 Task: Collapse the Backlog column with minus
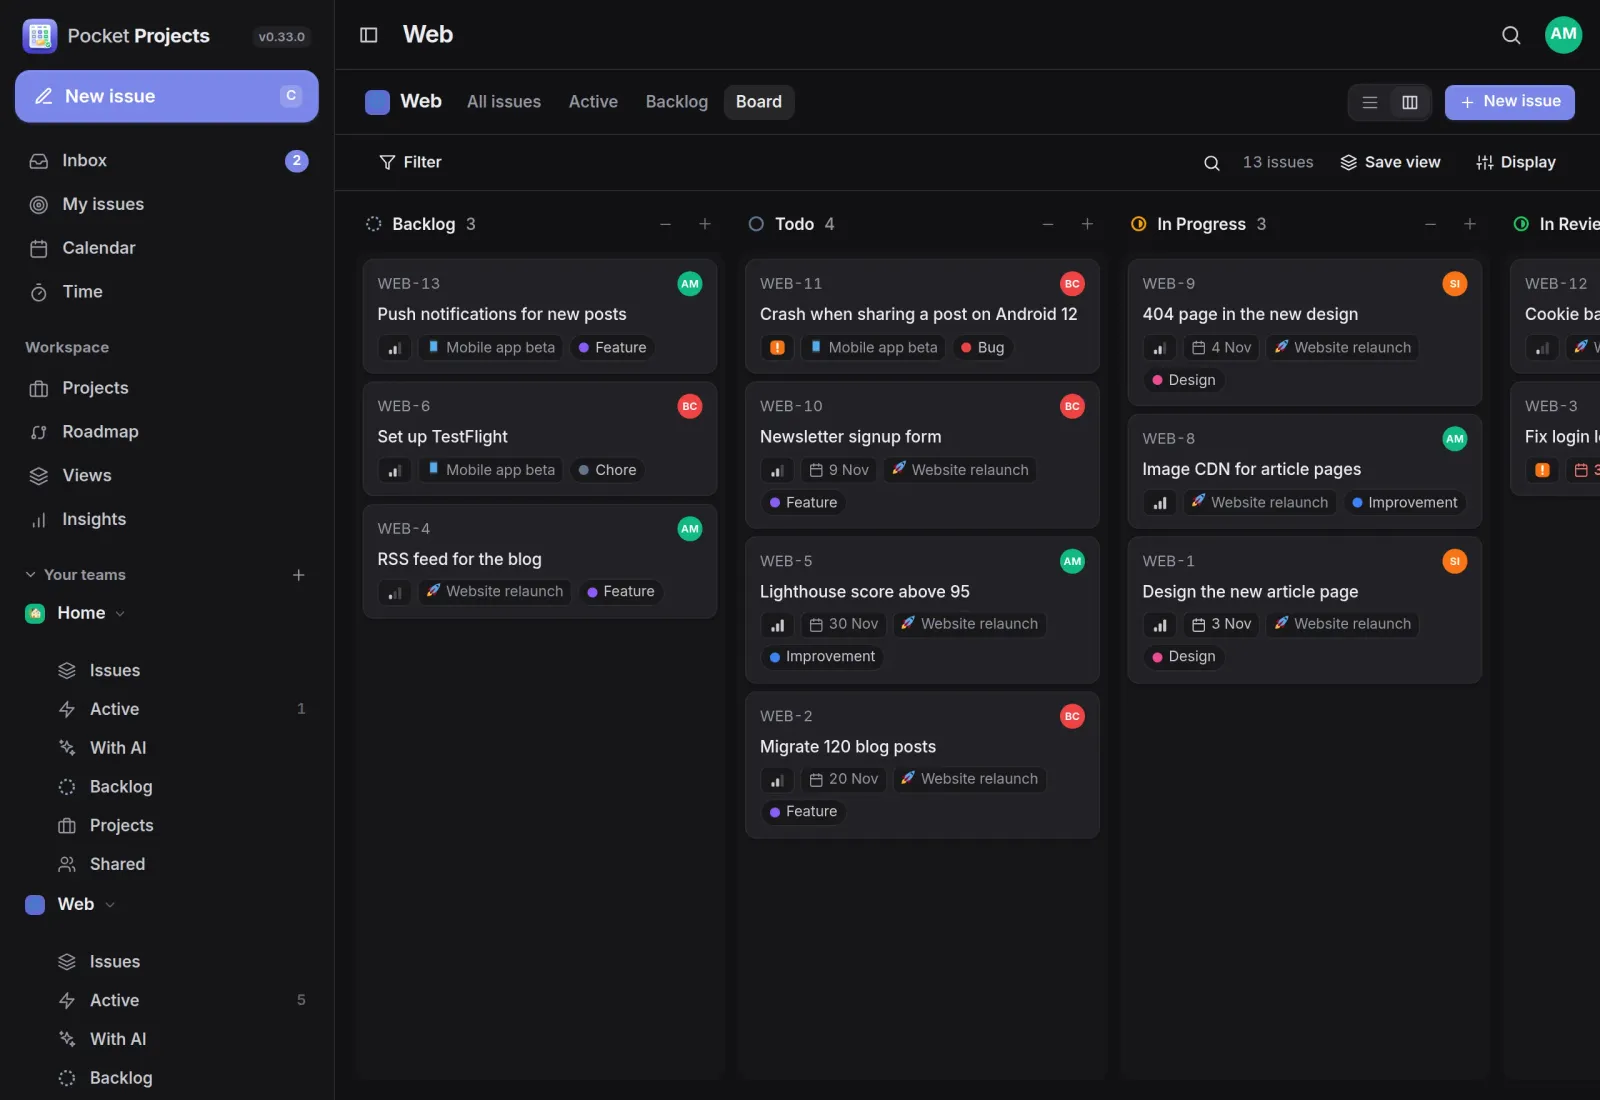point(665,224)
